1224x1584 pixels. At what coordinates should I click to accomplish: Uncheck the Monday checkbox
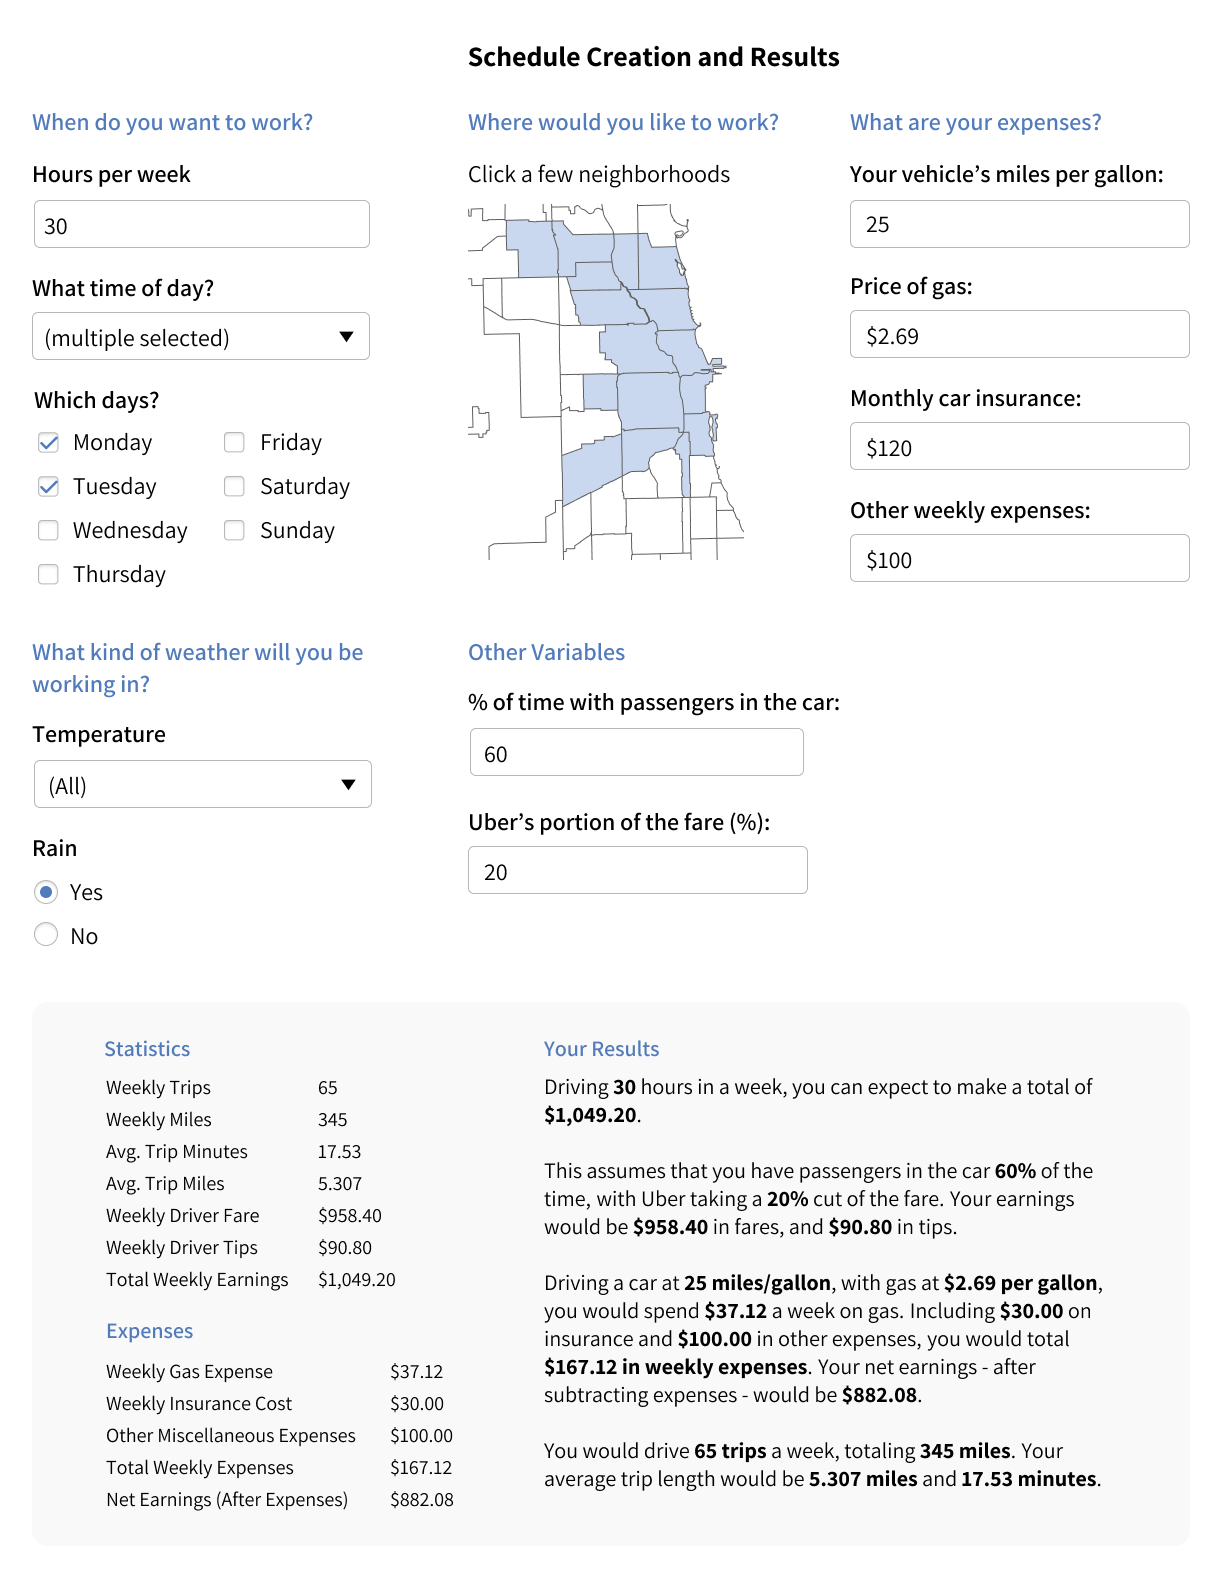48,442
